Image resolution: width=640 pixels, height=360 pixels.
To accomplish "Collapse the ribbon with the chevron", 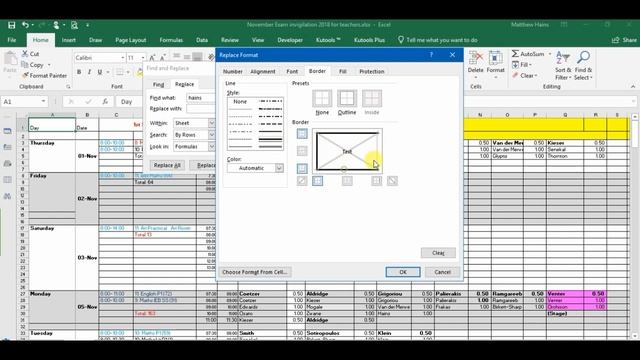I will pyautogui.click(x=633, y=87).
